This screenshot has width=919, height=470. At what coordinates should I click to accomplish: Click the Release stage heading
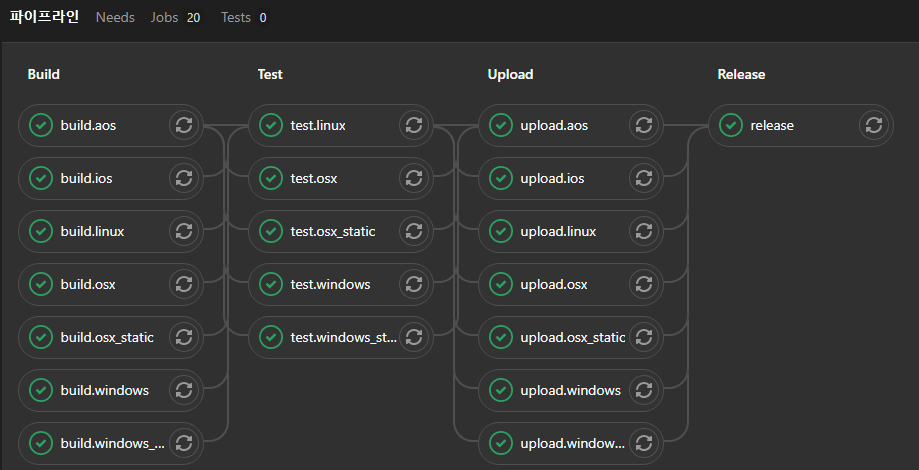point(741,74)
